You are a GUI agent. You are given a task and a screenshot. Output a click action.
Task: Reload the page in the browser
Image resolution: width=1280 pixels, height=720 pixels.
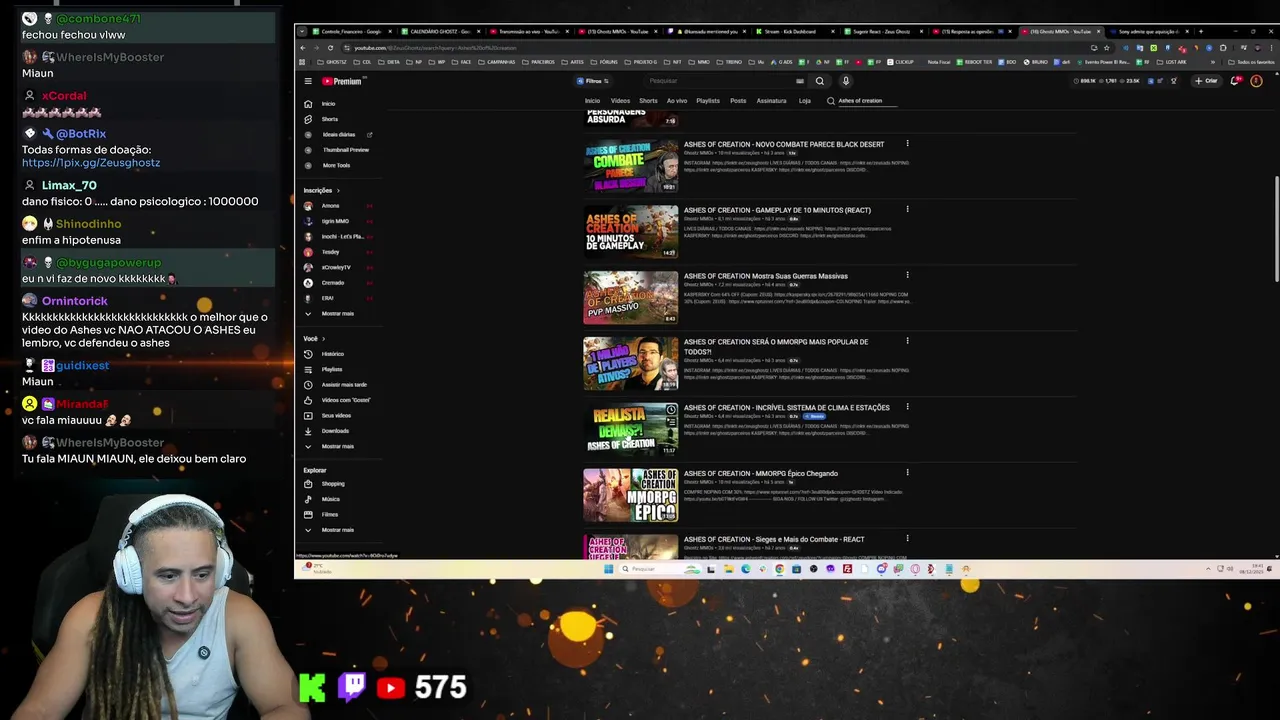click(331, 48)
